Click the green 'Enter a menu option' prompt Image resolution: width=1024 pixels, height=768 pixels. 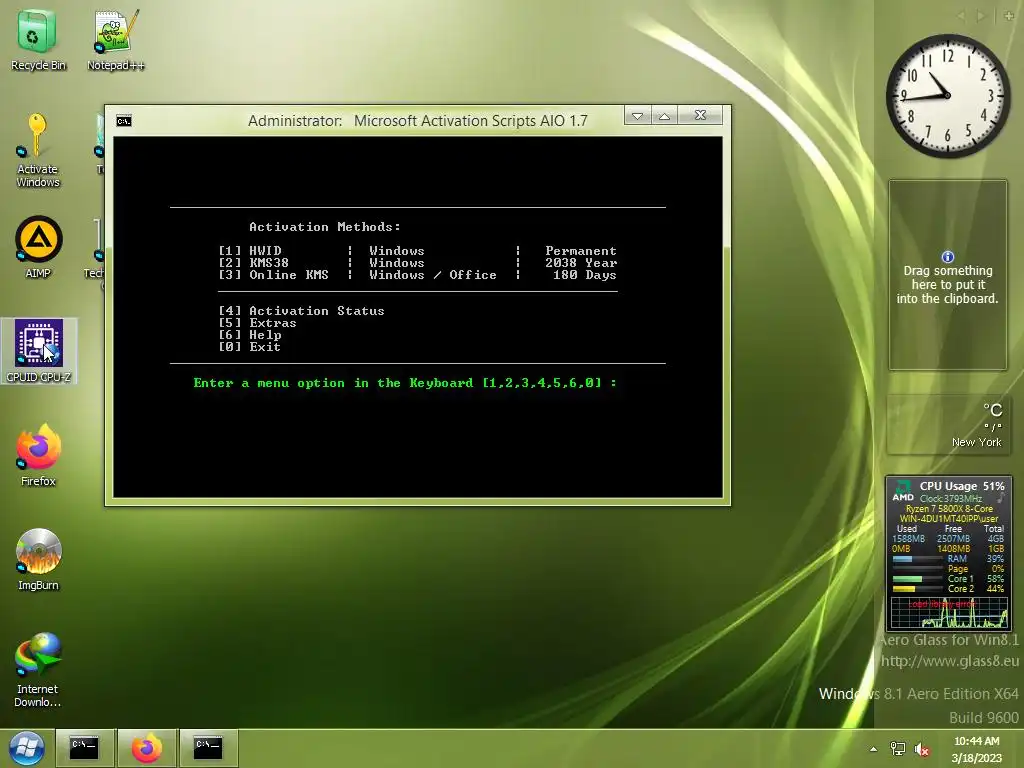click(405, 383)
